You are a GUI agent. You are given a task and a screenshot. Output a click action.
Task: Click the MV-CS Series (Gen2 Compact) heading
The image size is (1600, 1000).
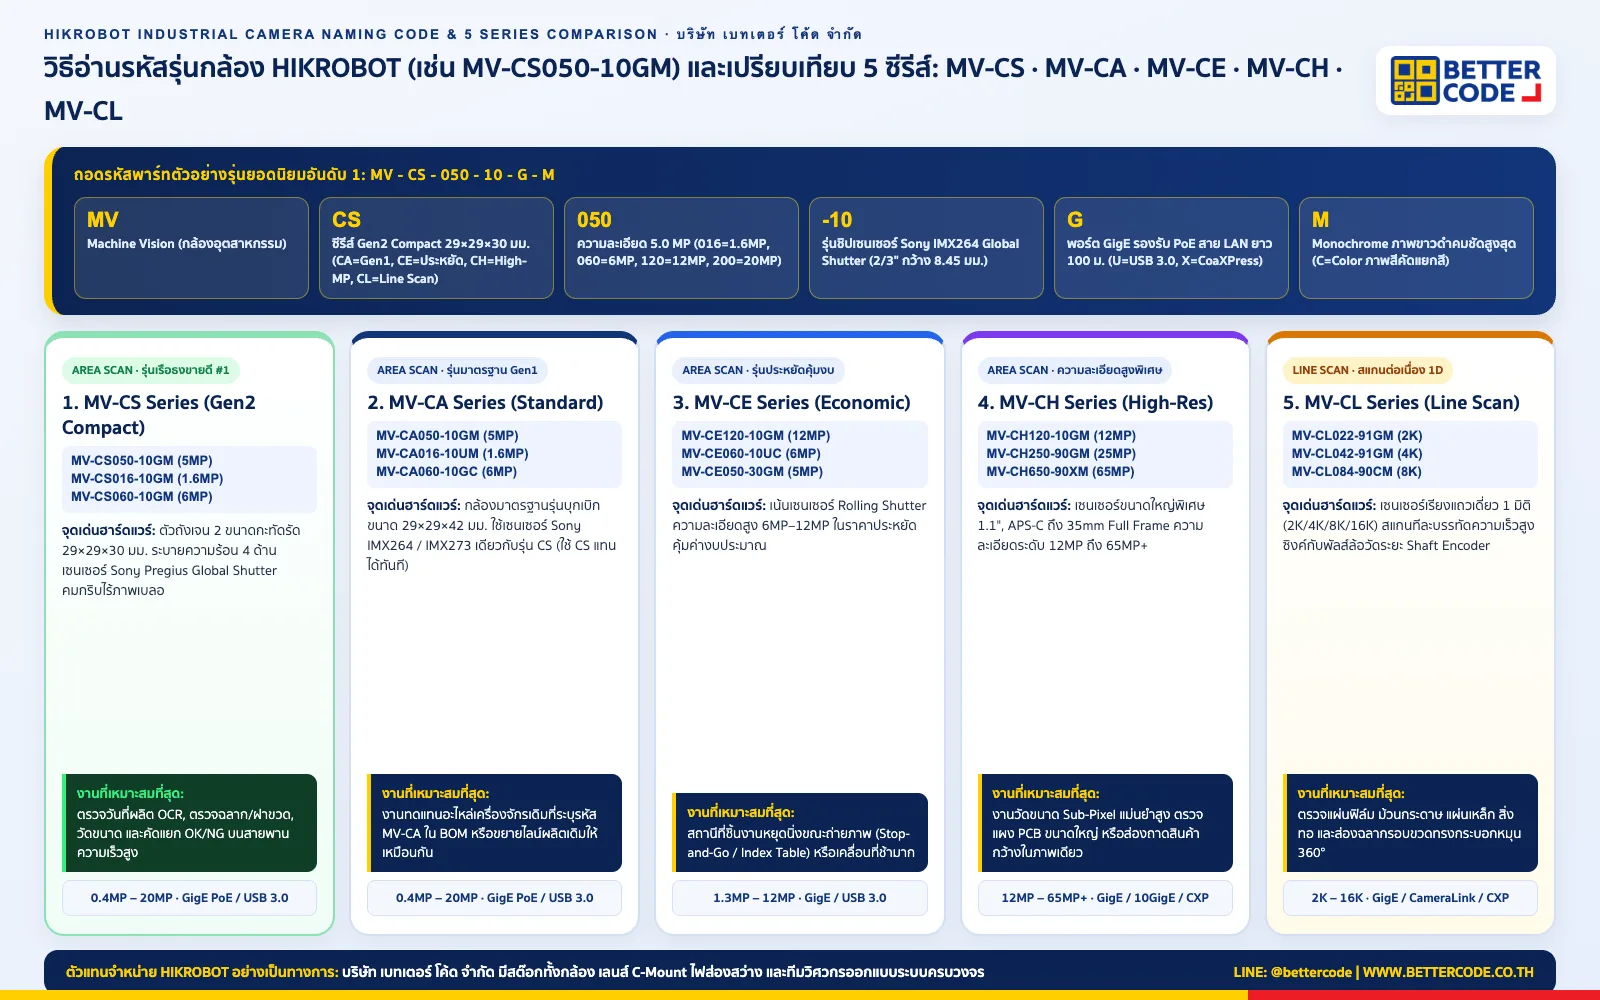(159, 415)
